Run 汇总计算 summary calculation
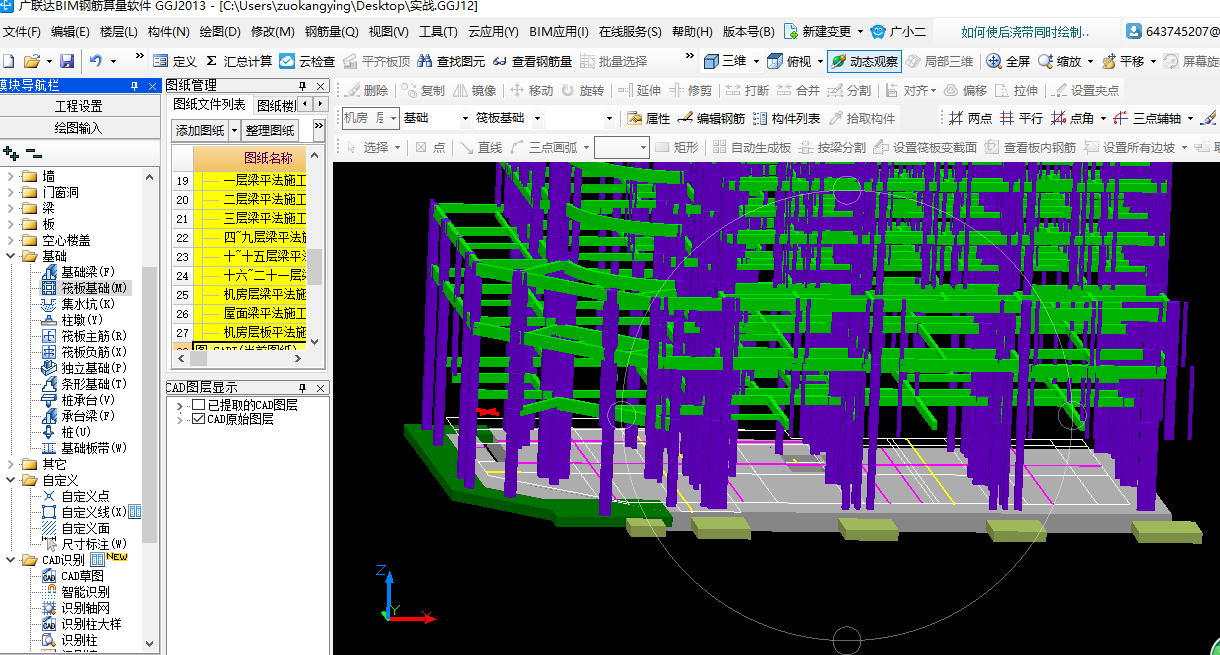This screenshot has width=1220, height=655. pyautogui.click(x=239, y=61)
